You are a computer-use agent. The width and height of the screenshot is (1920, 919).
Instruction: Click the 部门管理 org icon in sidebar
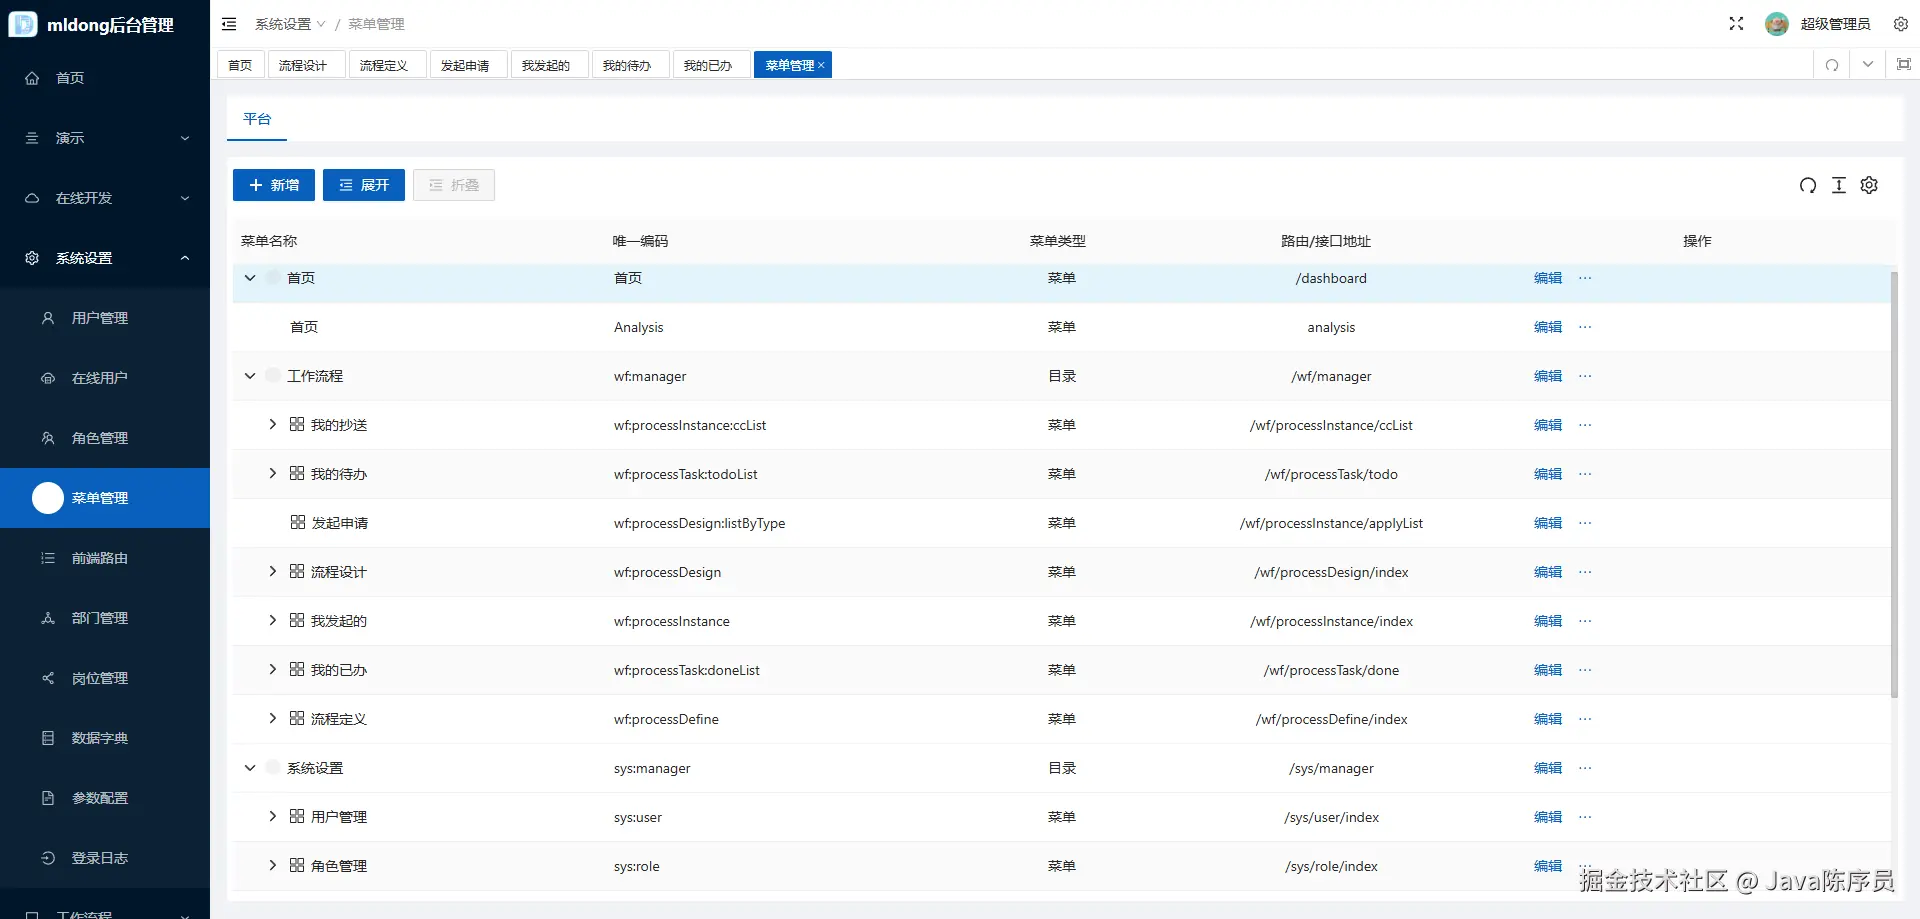pos(48,618)
